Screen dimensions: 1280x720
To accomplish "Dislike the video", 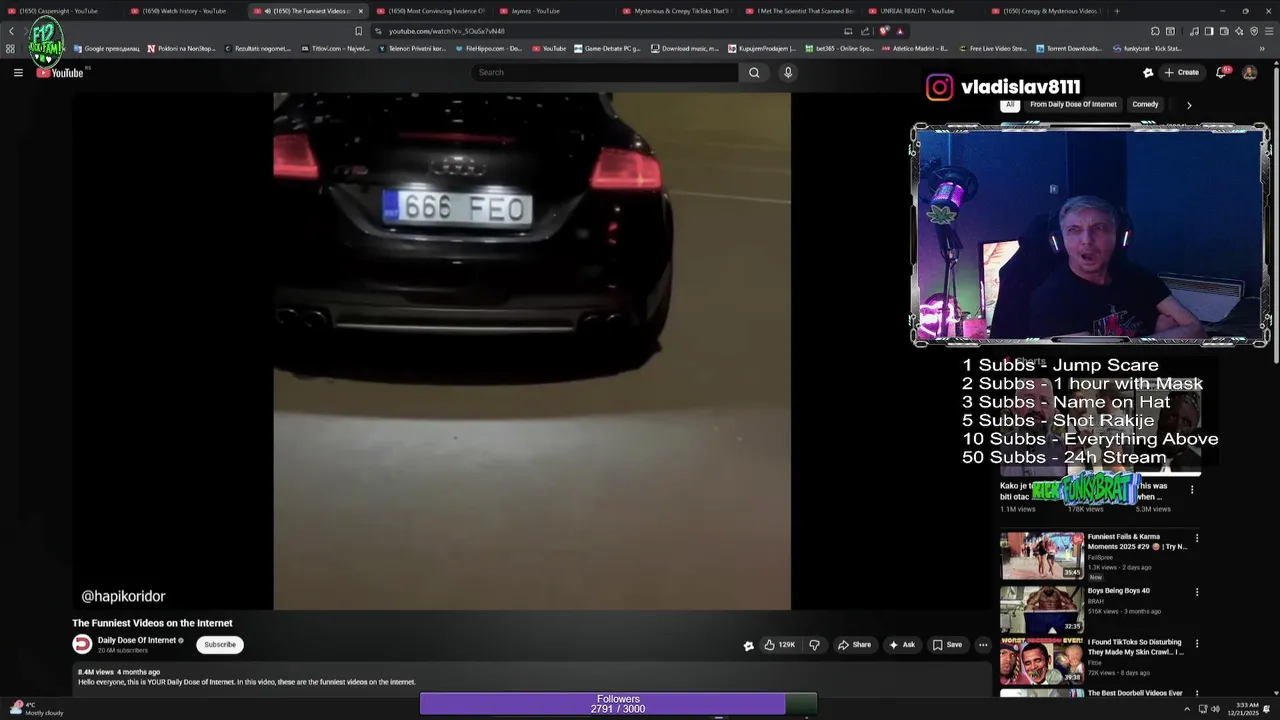I will 814,645.
